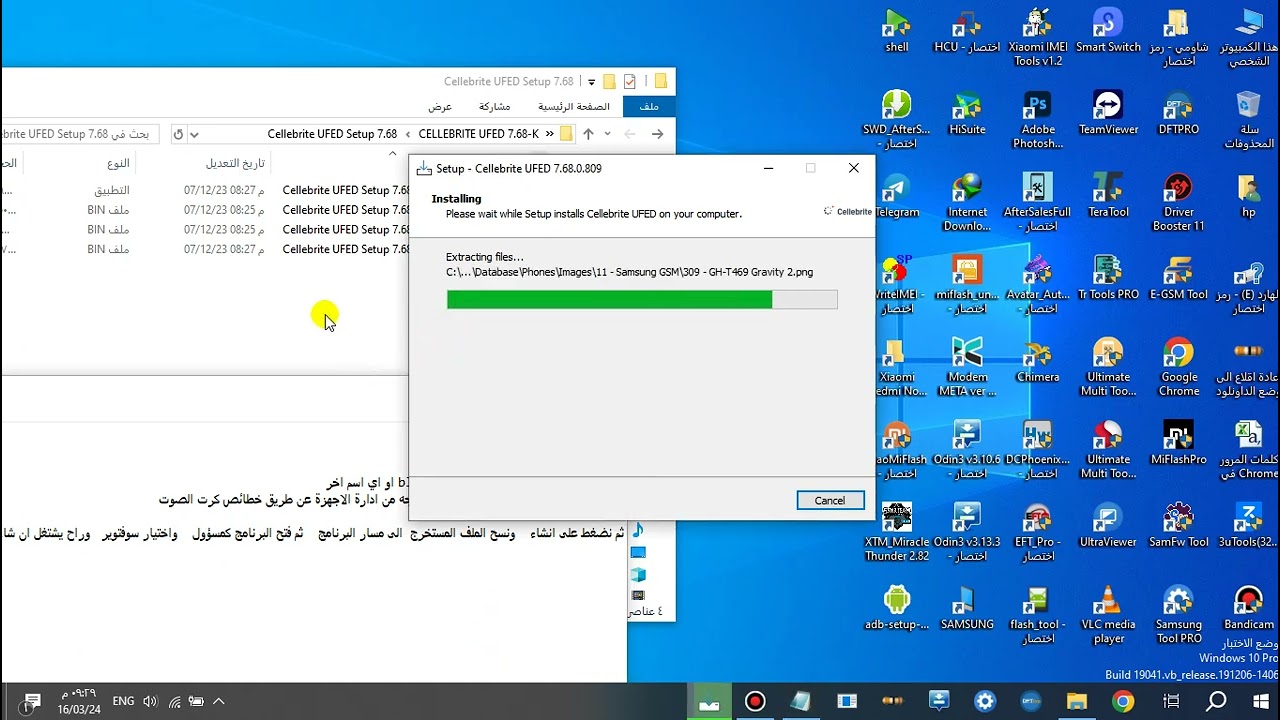Launch HiSuite desktop icon
Screen dimensions: 1280x720
point(967,113)
